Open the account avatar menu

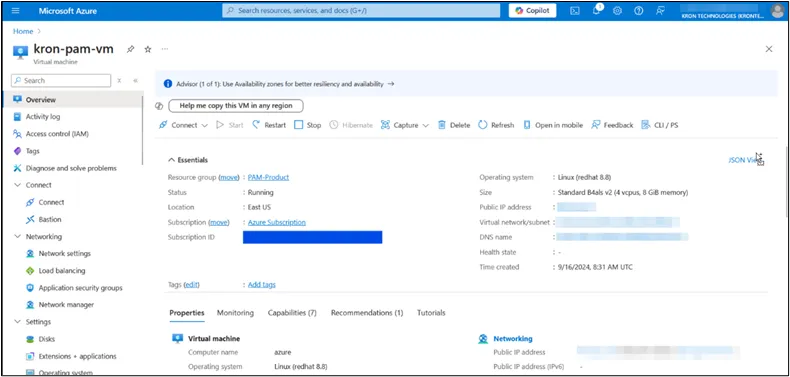(777, 11)
